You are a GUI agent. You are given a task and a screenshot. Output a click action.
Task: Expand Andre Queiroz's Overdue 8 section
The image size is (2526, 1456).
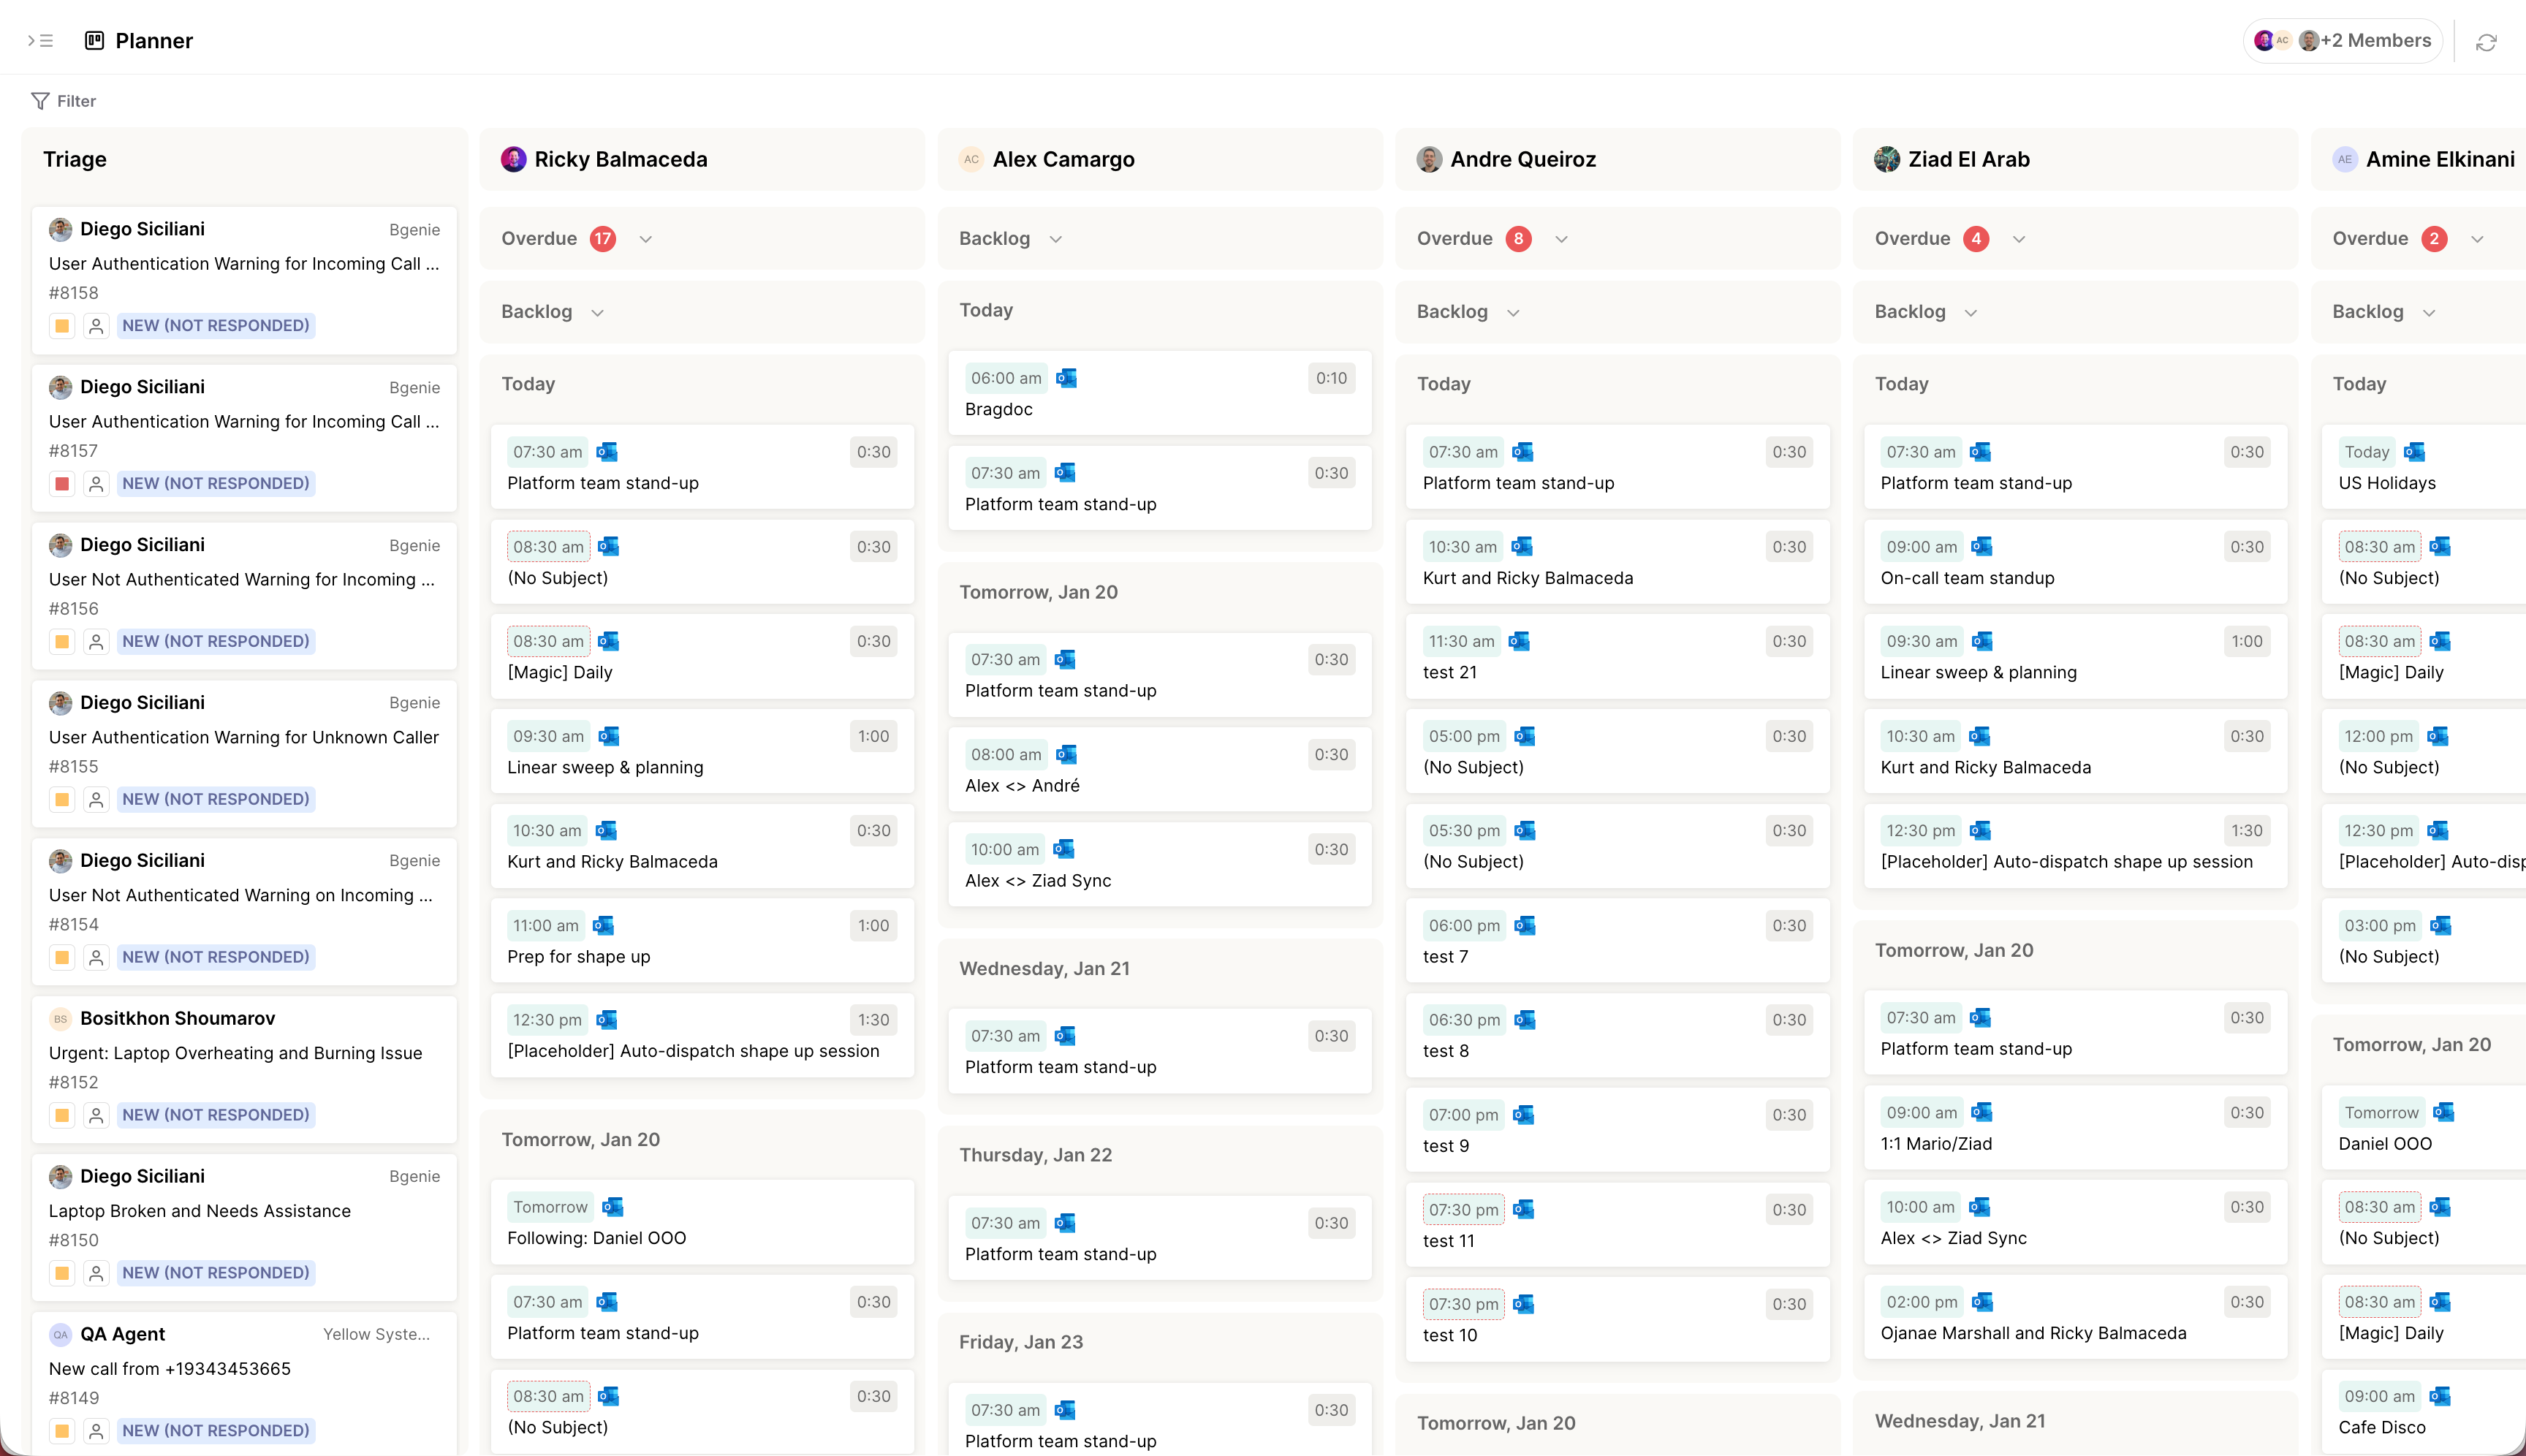(x=1561, y=239)
